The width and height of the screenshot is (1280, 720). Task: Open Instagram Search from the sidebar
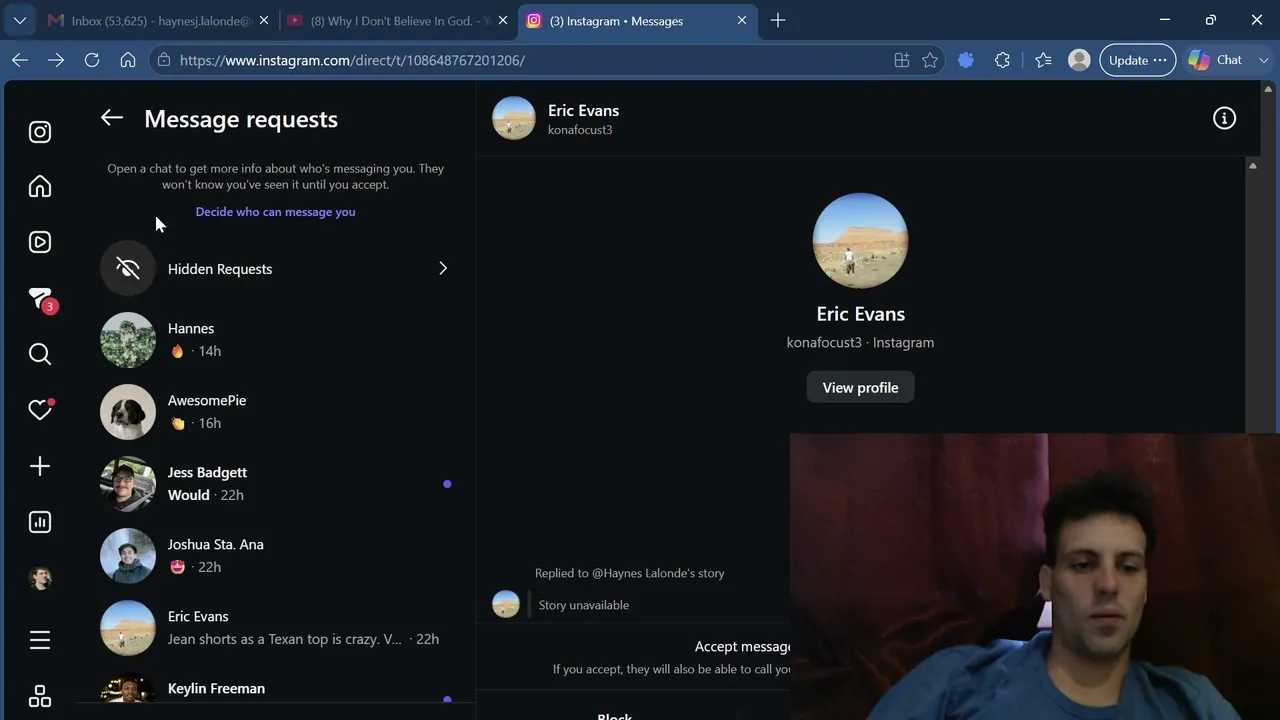pos(40,354)
